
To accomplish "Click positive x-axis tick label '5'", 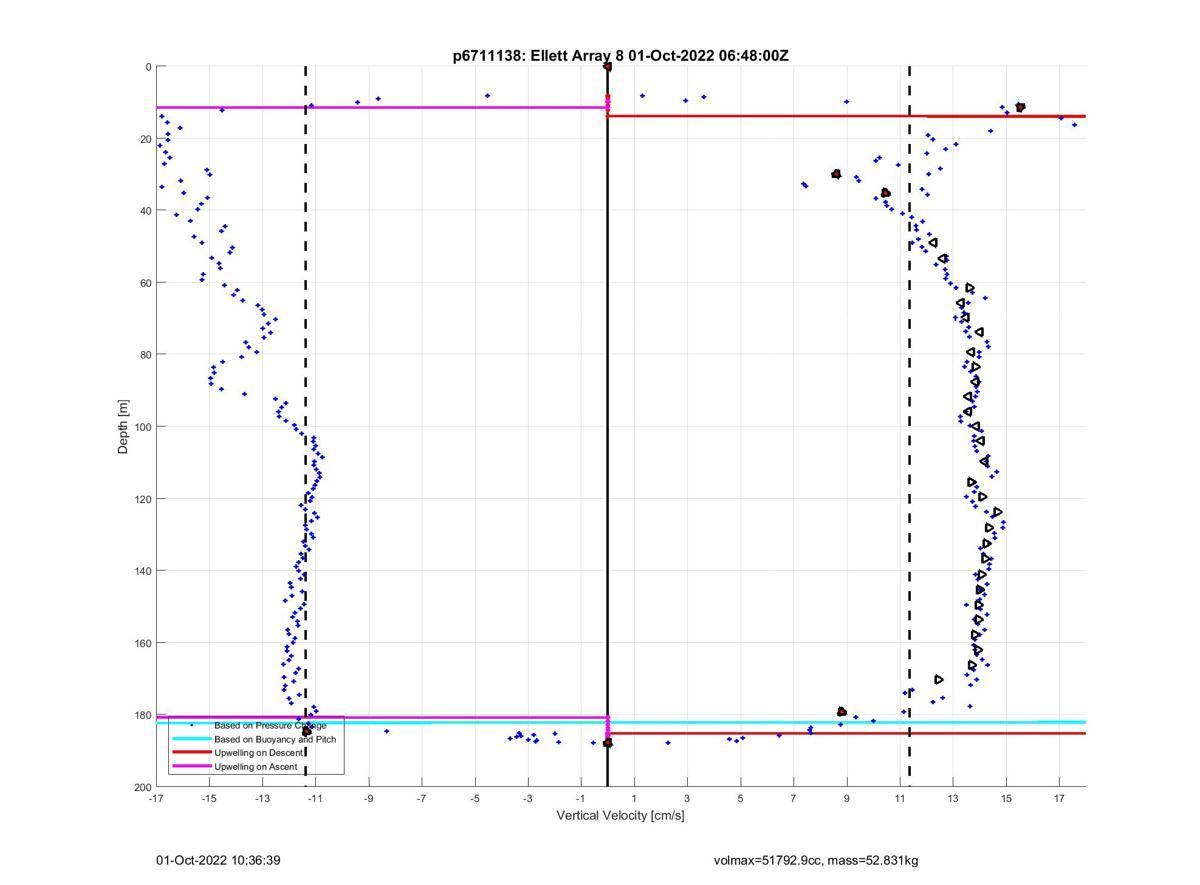I will (x=740, y=798).
